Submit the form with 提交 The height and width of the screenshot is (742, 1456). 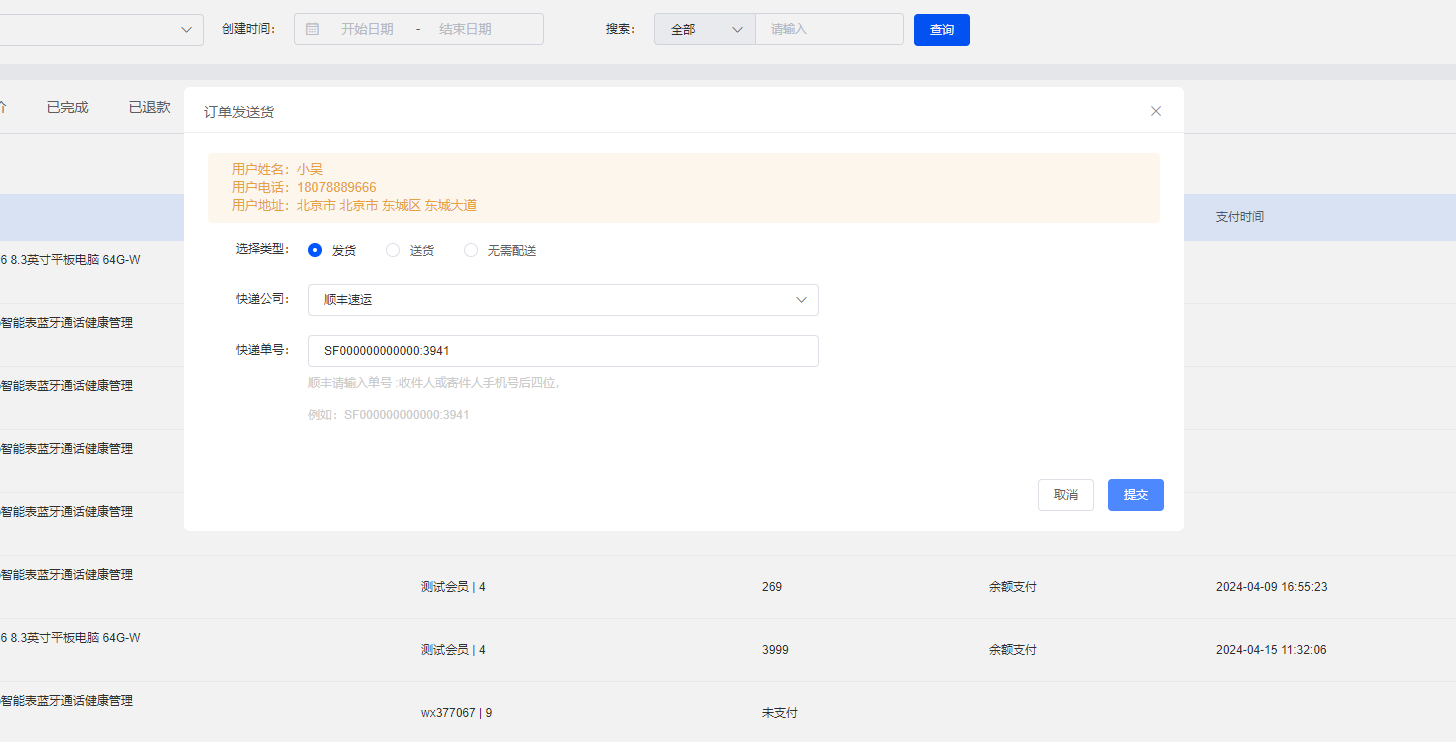click(1136, 495)
